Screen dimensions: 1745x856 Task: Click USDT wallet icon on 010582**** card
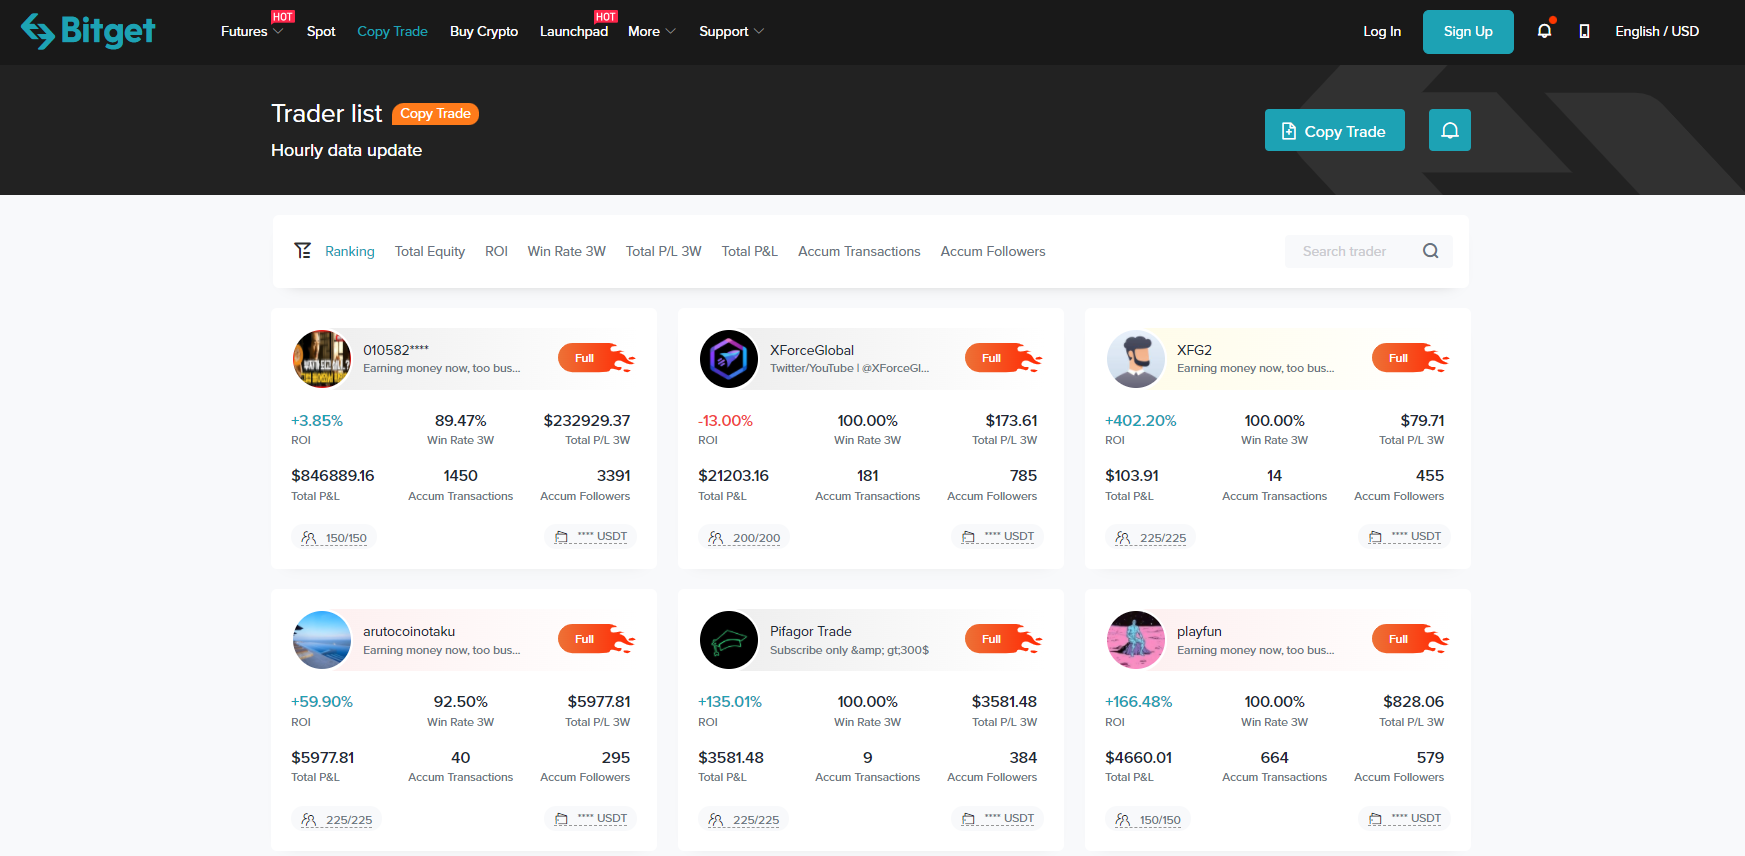click(562, 537)
